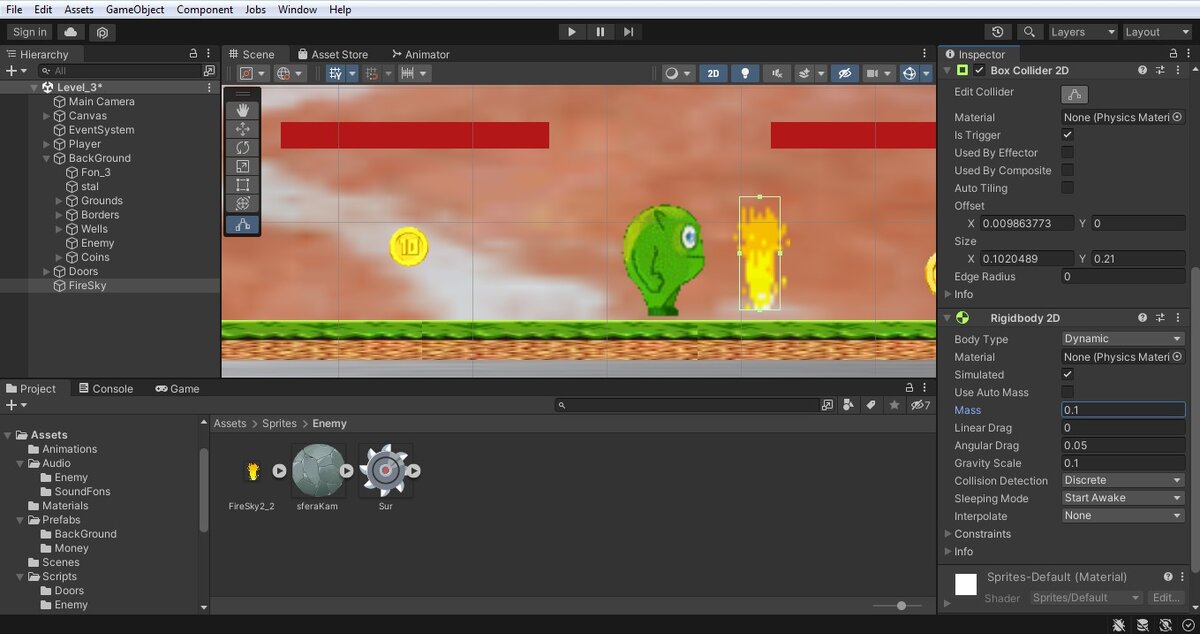Screen dimensions: 1200x634
Task: Toggle scene visibility hidden-objects icon
Action: point(844,73)
